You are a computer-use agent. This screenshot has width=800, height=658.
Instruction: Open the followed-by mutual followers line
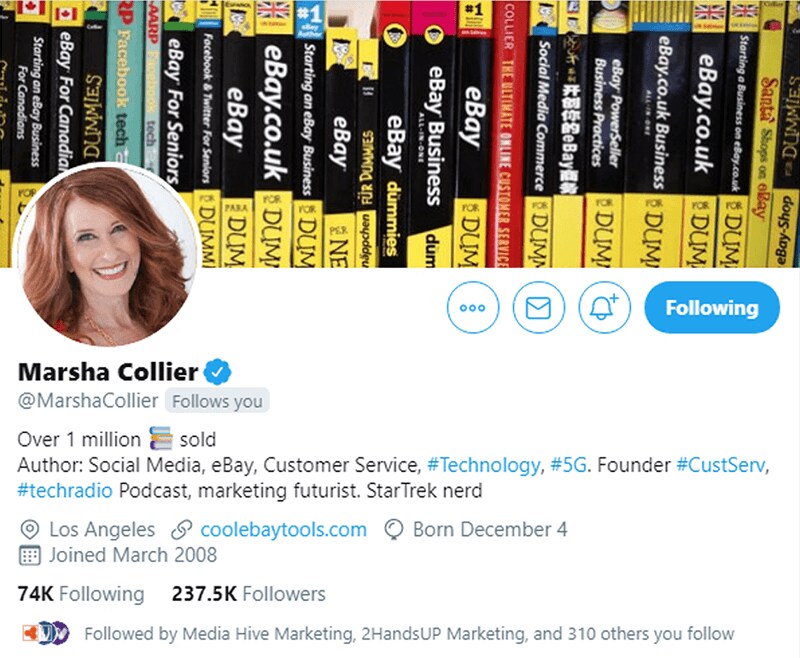coord(409,634)
